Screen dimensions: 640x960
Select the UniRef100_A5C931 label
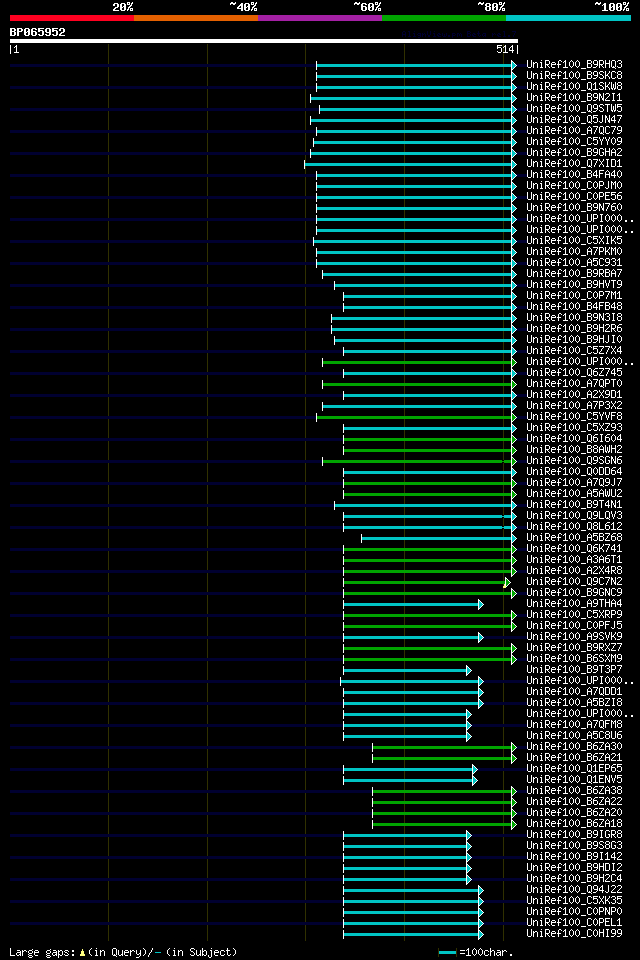coord(574,263)
